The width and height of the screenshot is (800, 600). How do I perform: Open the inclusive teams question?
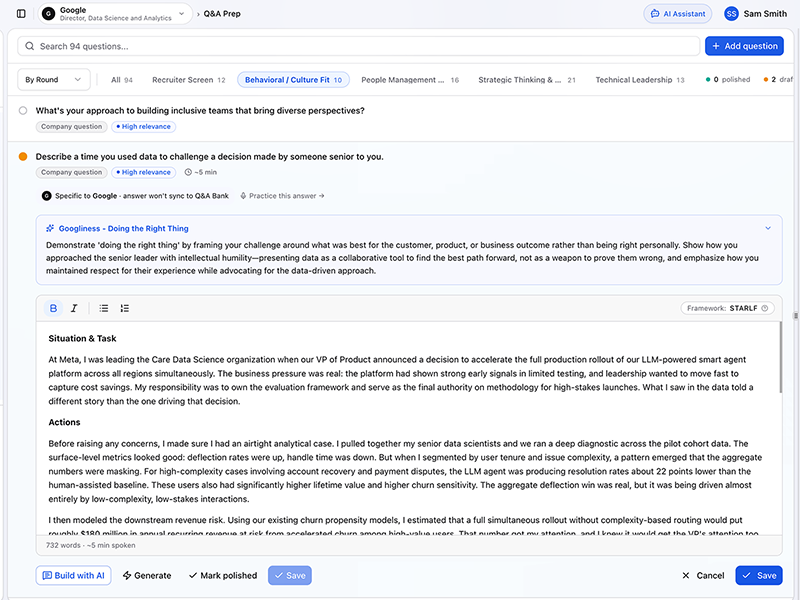point(200,111)
